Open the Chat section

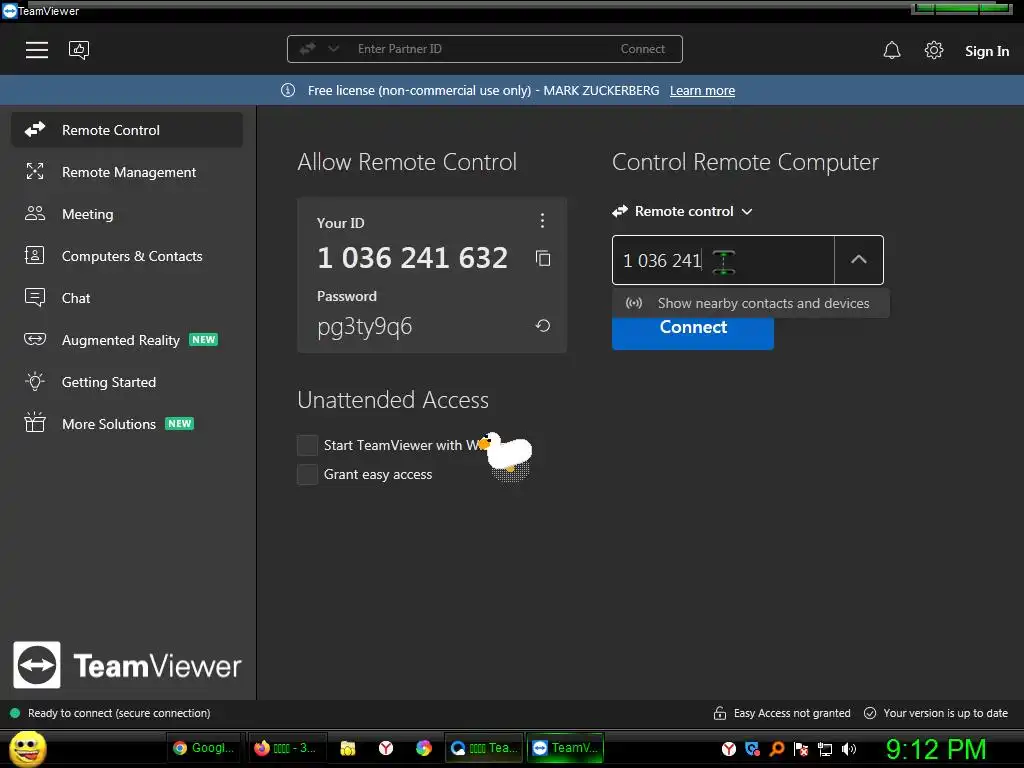pos(127,298)
